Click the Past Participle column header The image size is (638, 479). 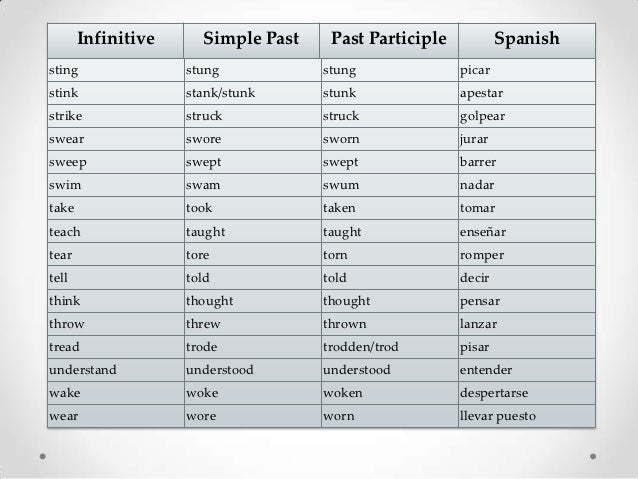389,41
